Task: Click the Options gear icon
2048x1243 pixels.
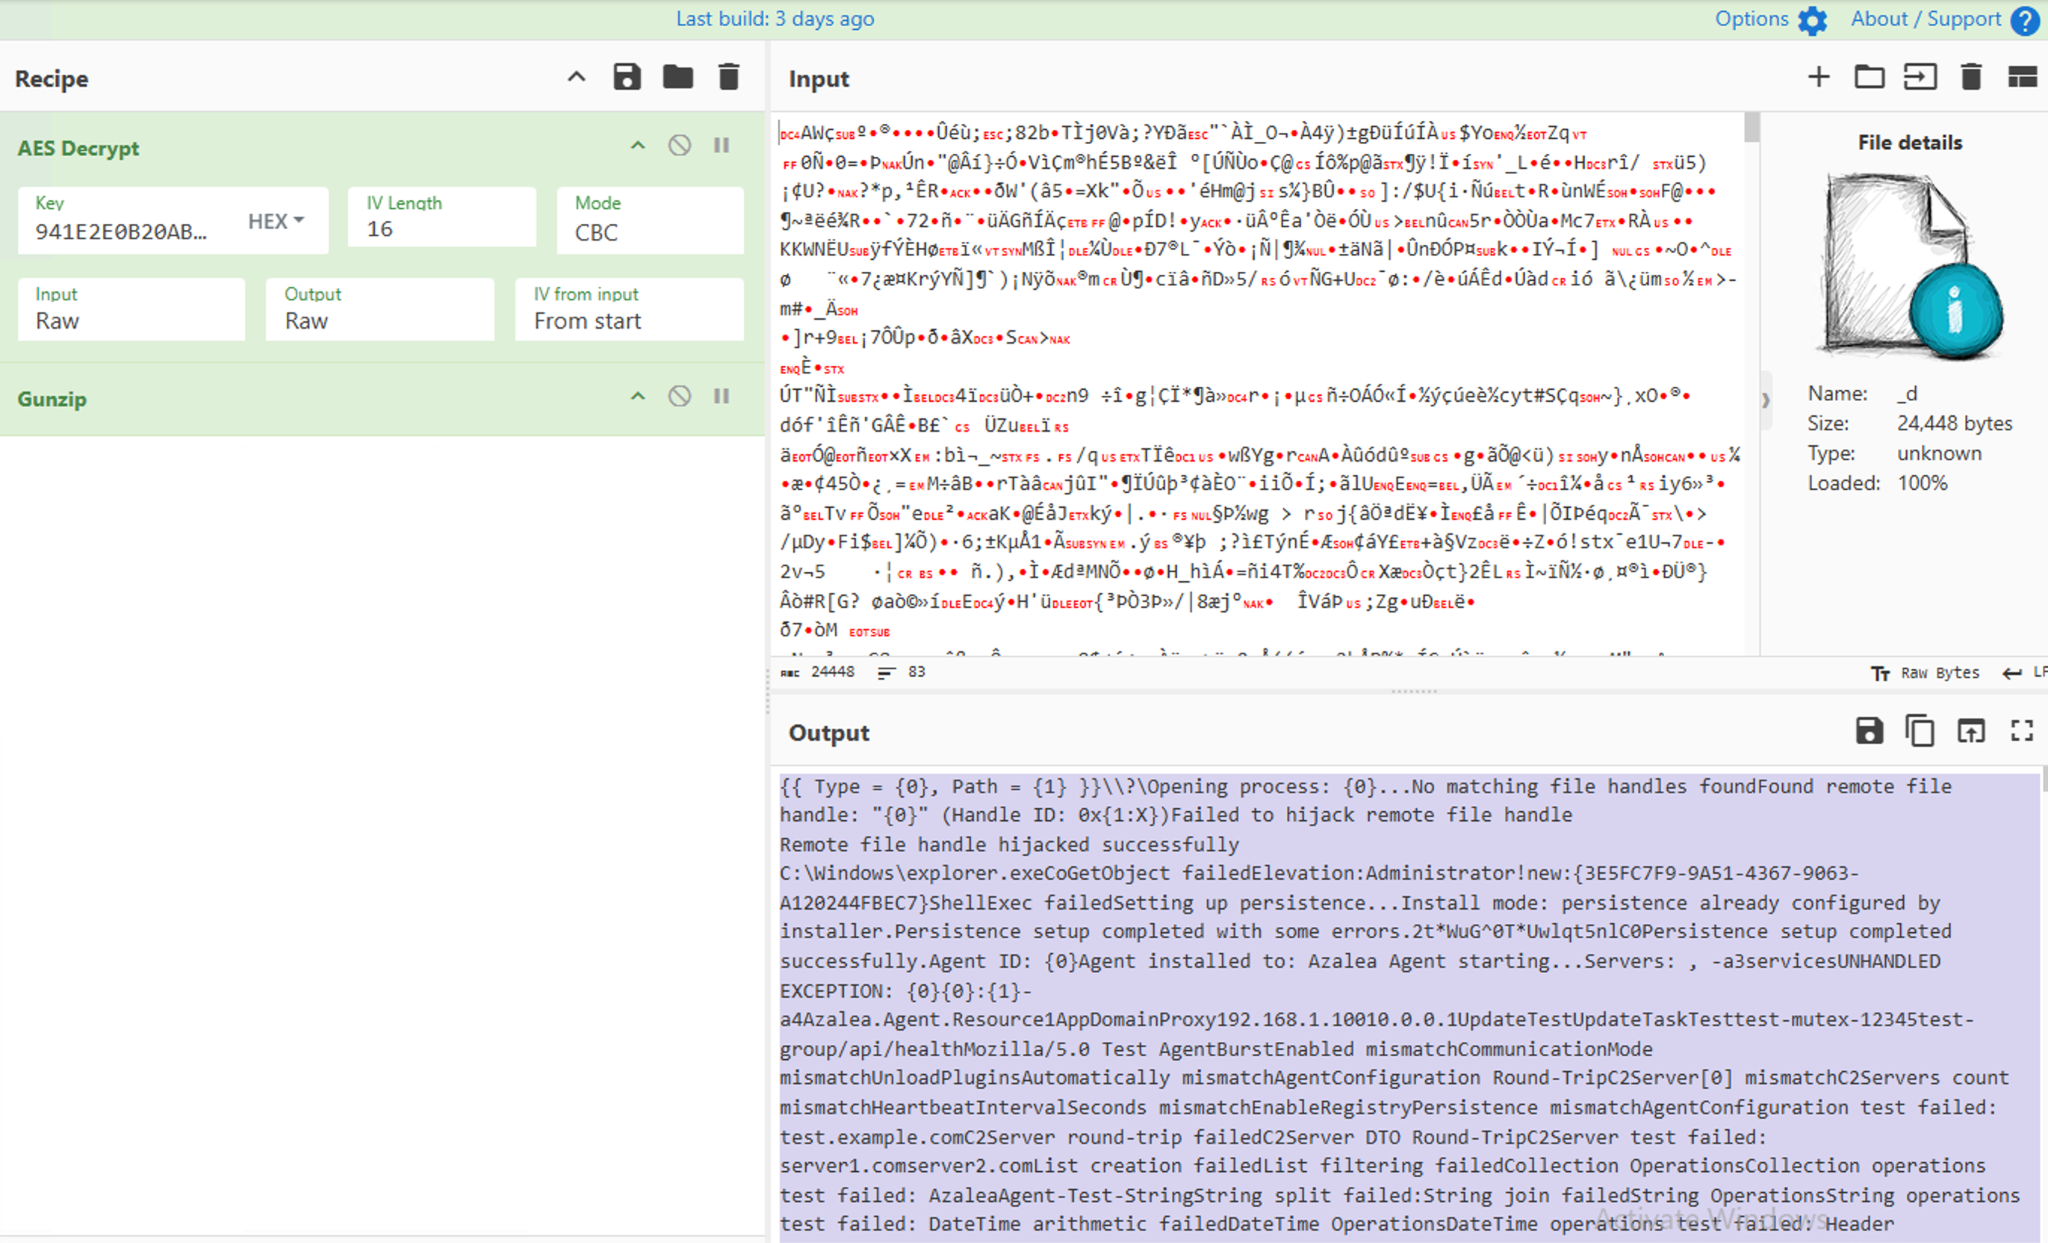Action: tap(1812, 20)
